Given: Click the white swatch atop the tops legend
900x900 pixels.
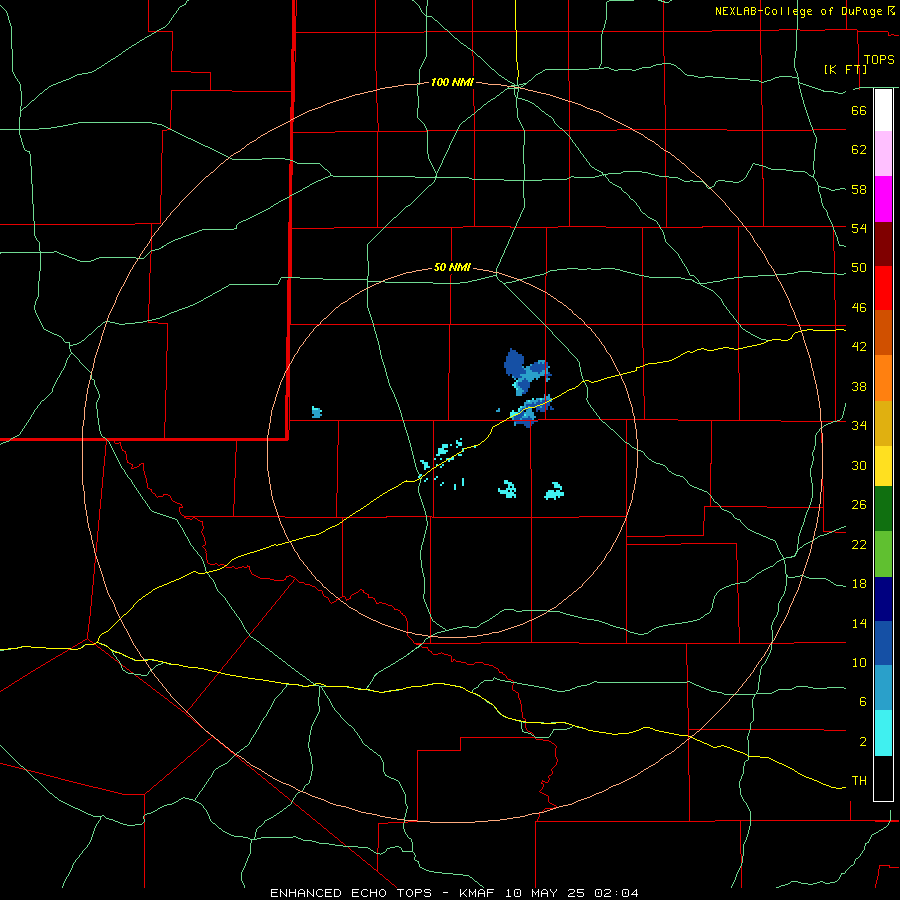Looking at the screenshot, I should click(x=883, y=110).
